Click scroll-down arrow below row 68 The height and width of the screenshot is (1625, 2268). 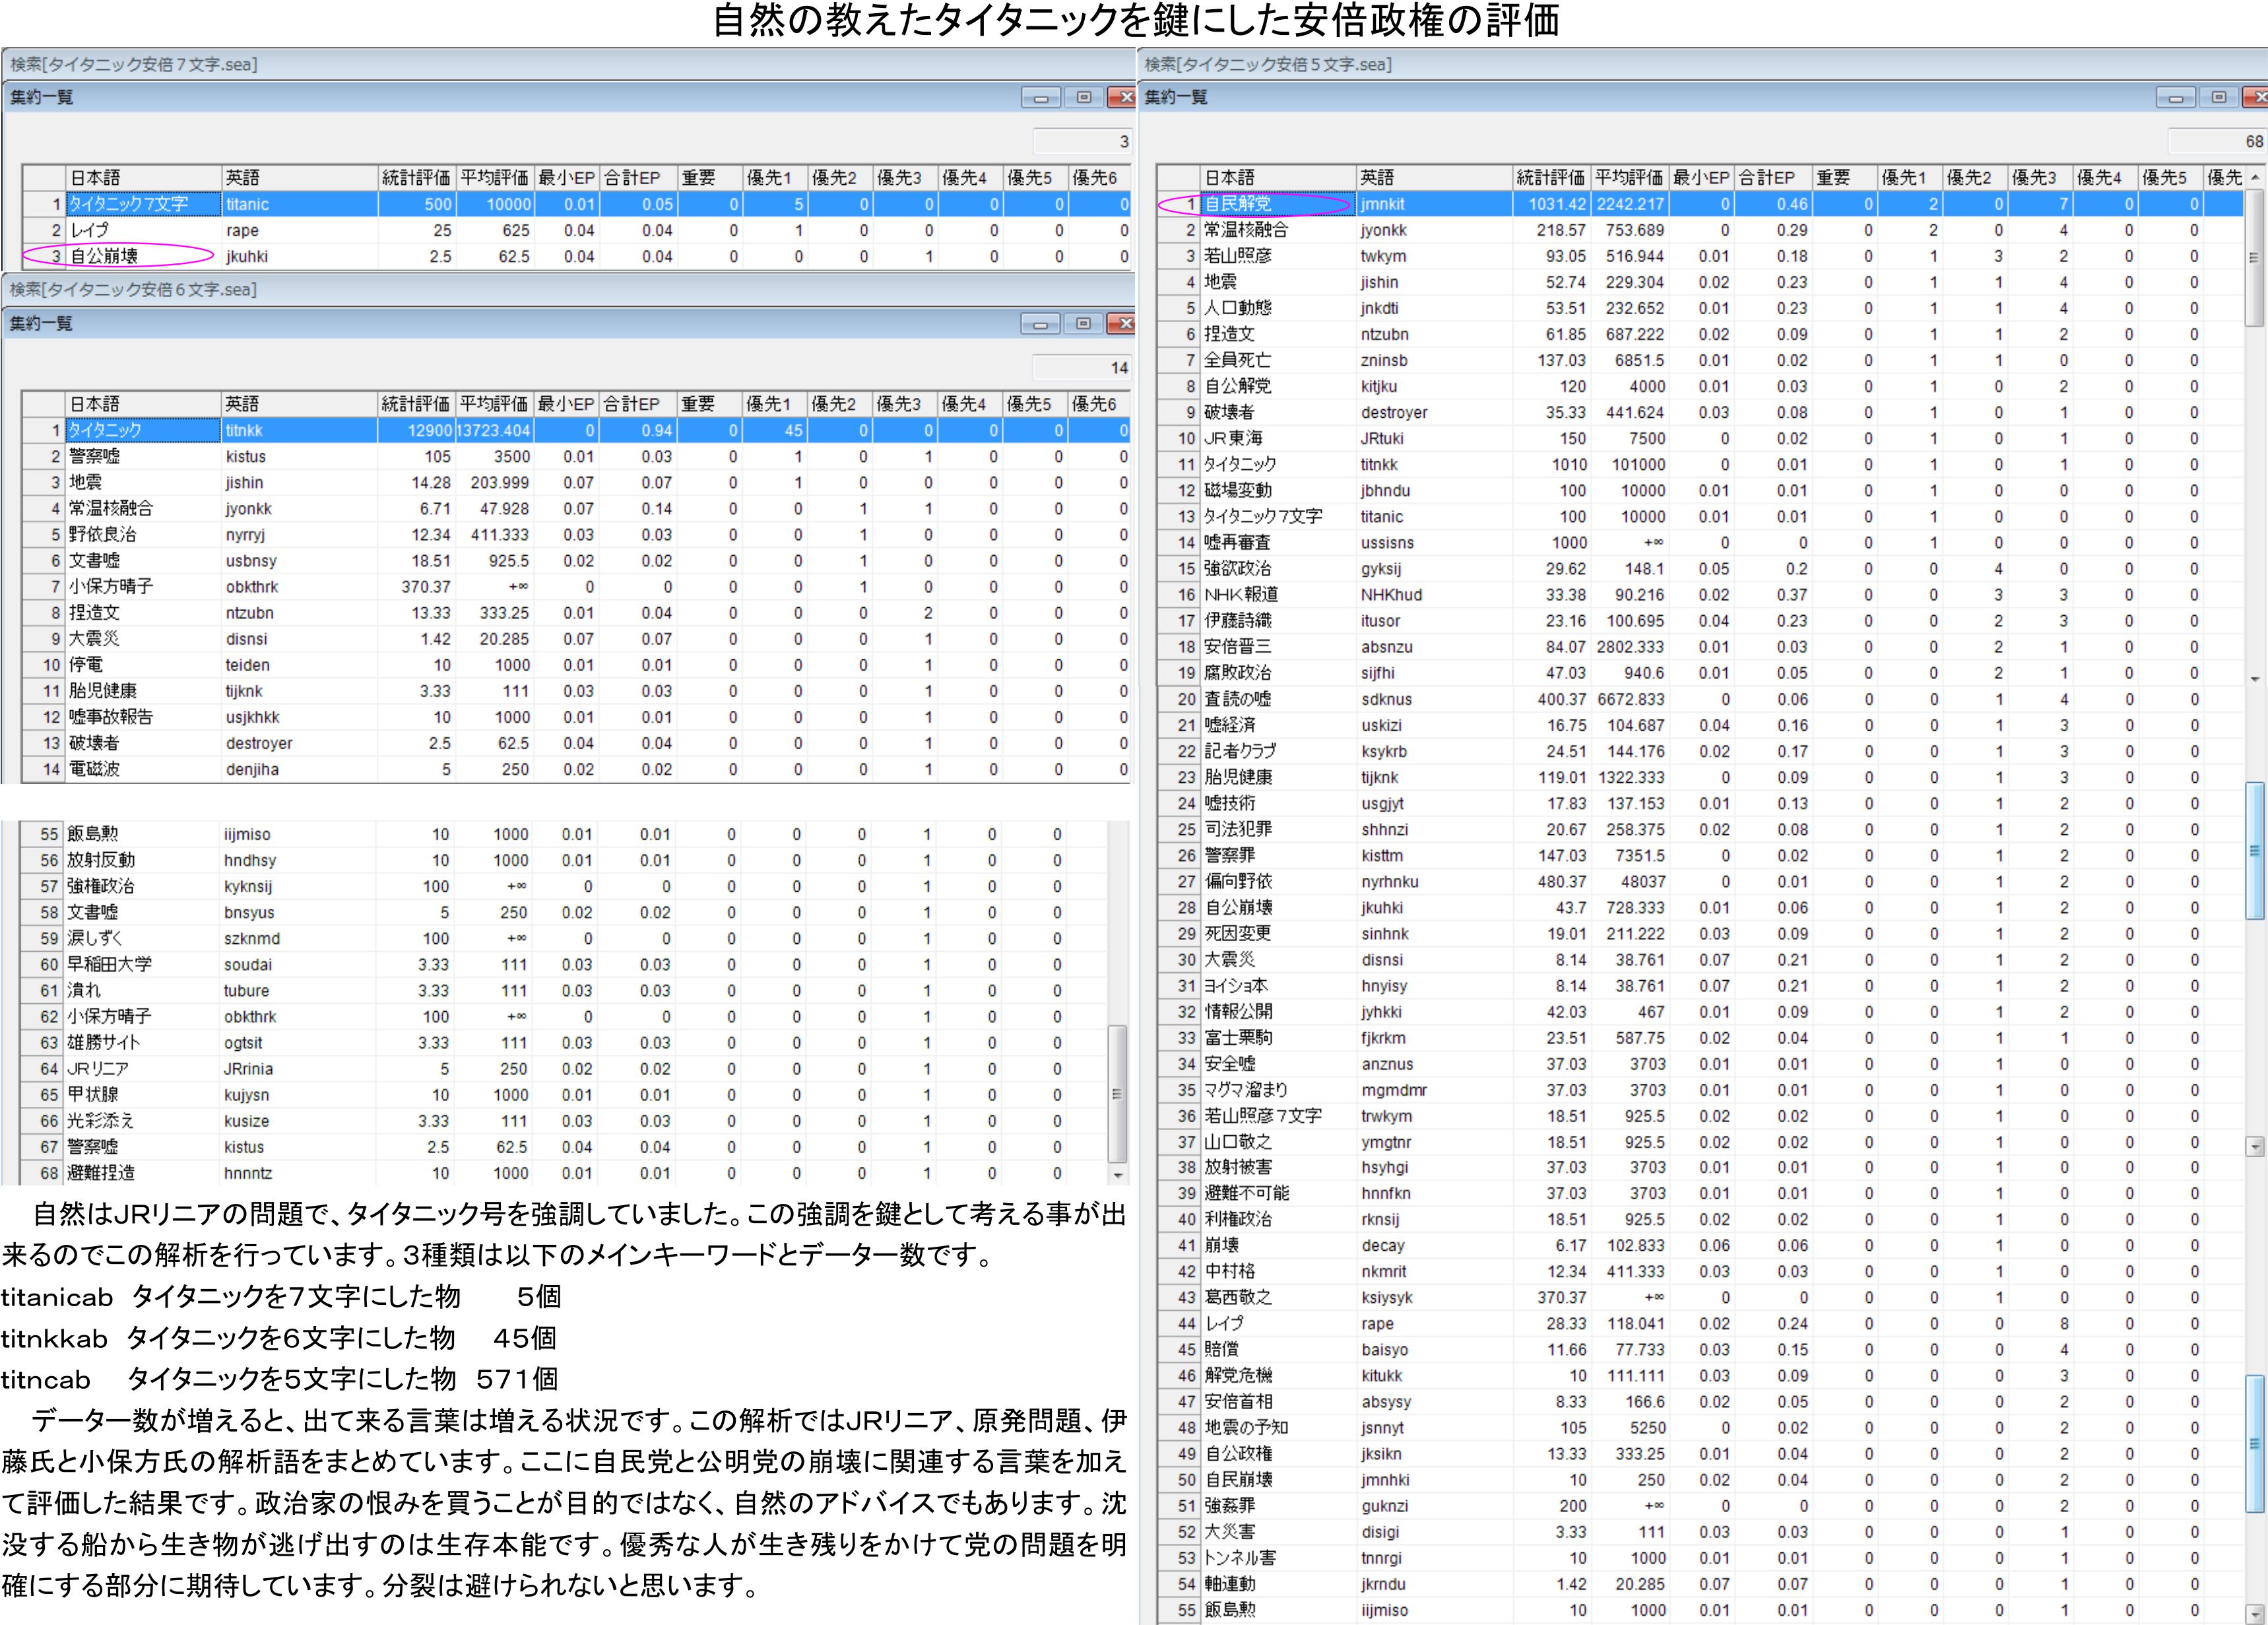click(1118, 1176)
